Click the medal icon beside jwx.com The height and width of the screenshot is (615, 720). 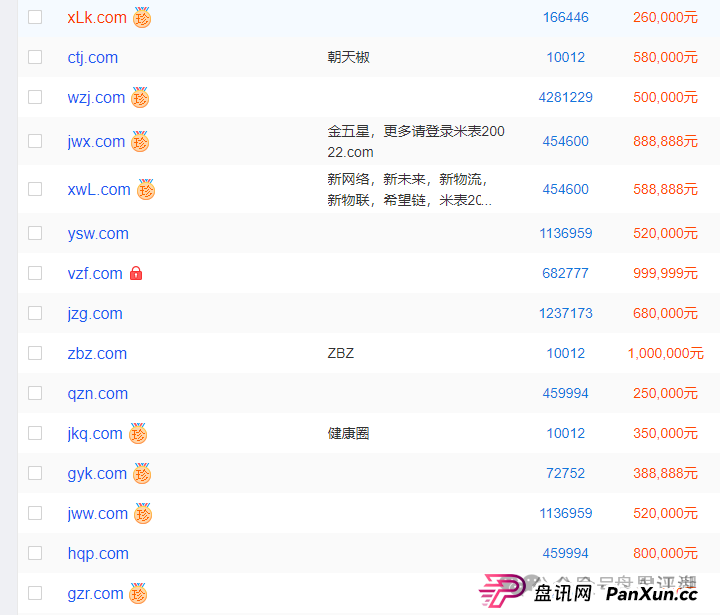coord(140,142)
